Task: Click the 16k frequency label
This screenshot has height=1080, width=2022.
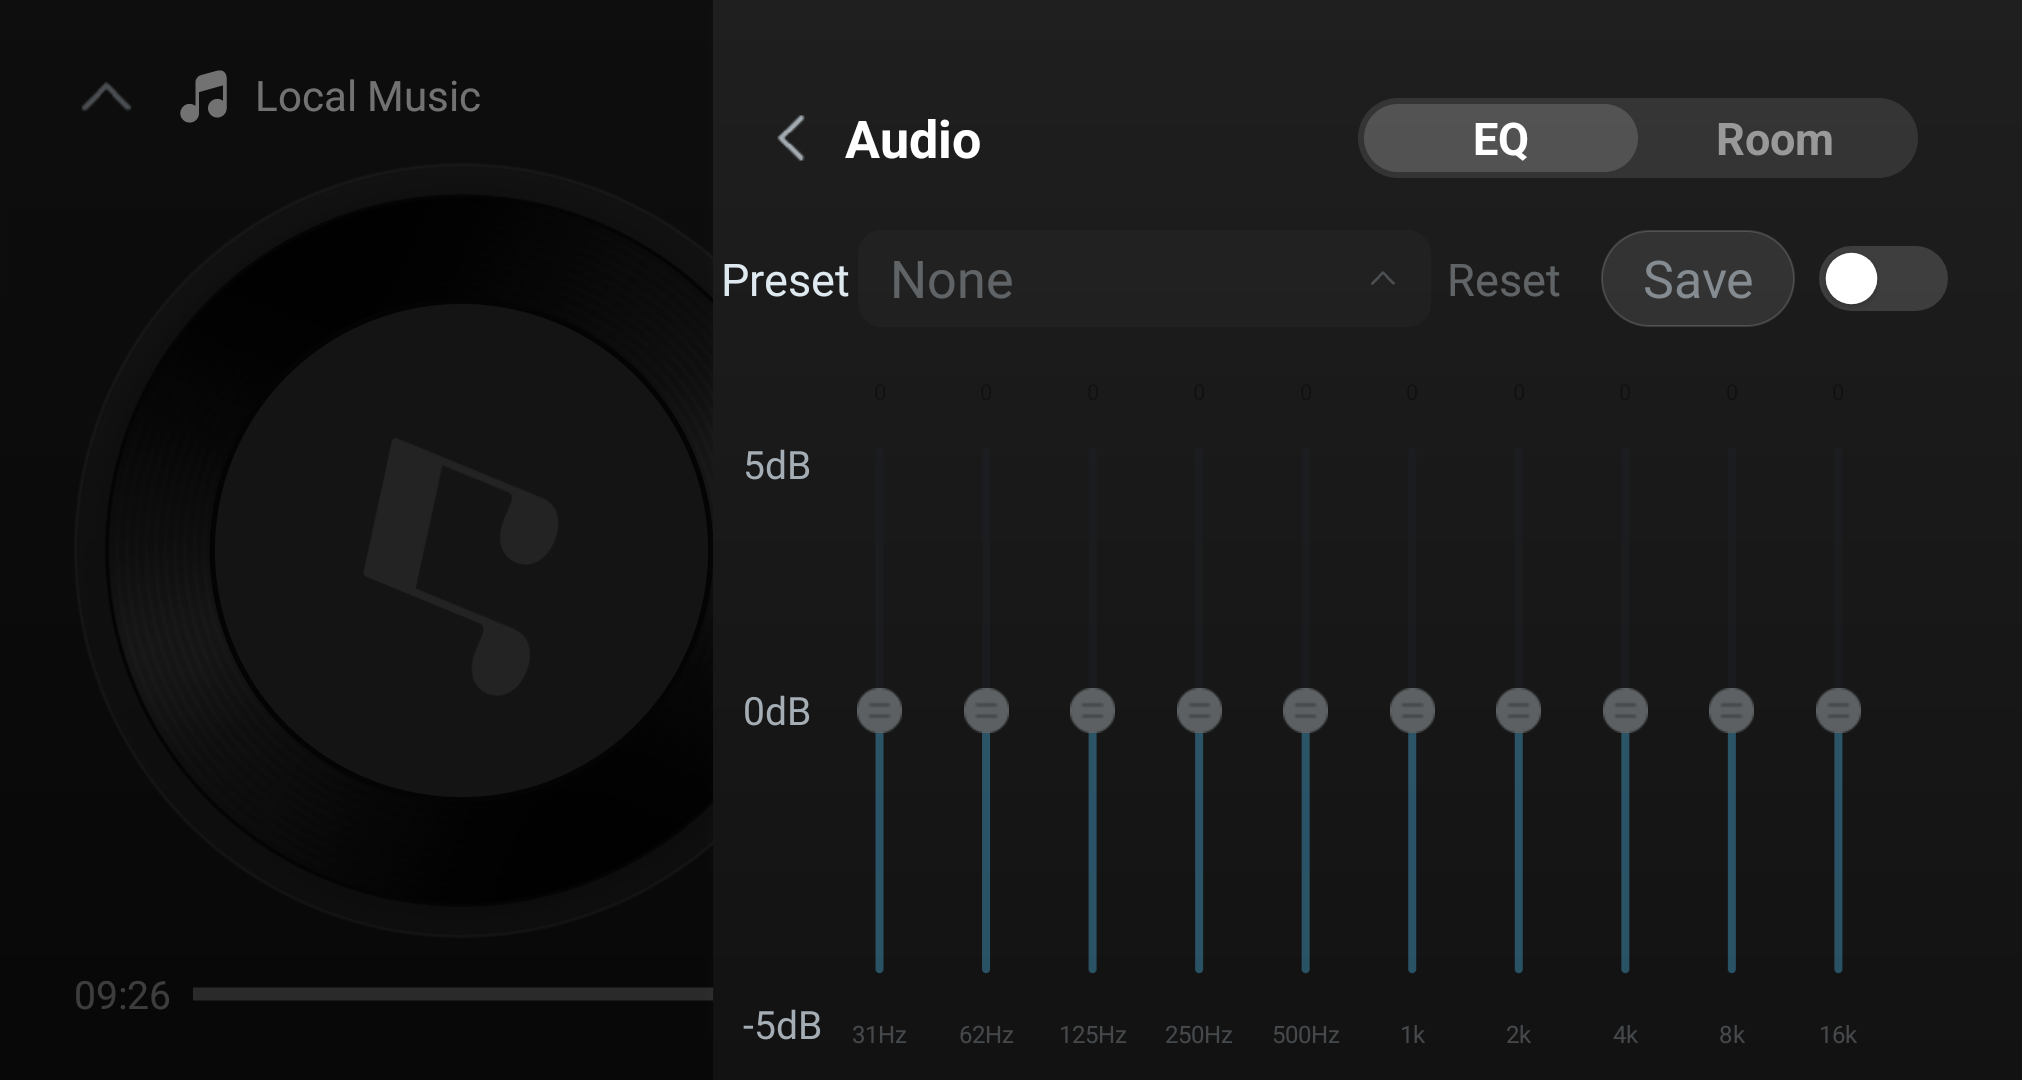Action: 1838,1035
